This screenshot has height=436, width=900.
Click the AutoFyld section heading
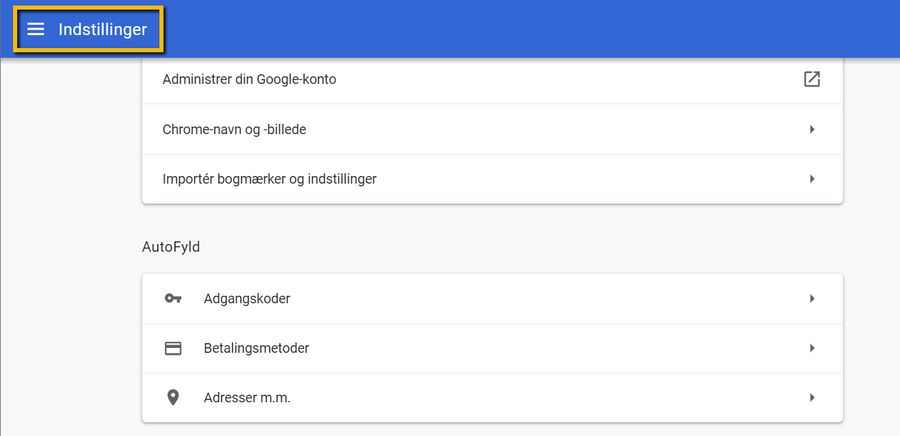pos(171,248)
